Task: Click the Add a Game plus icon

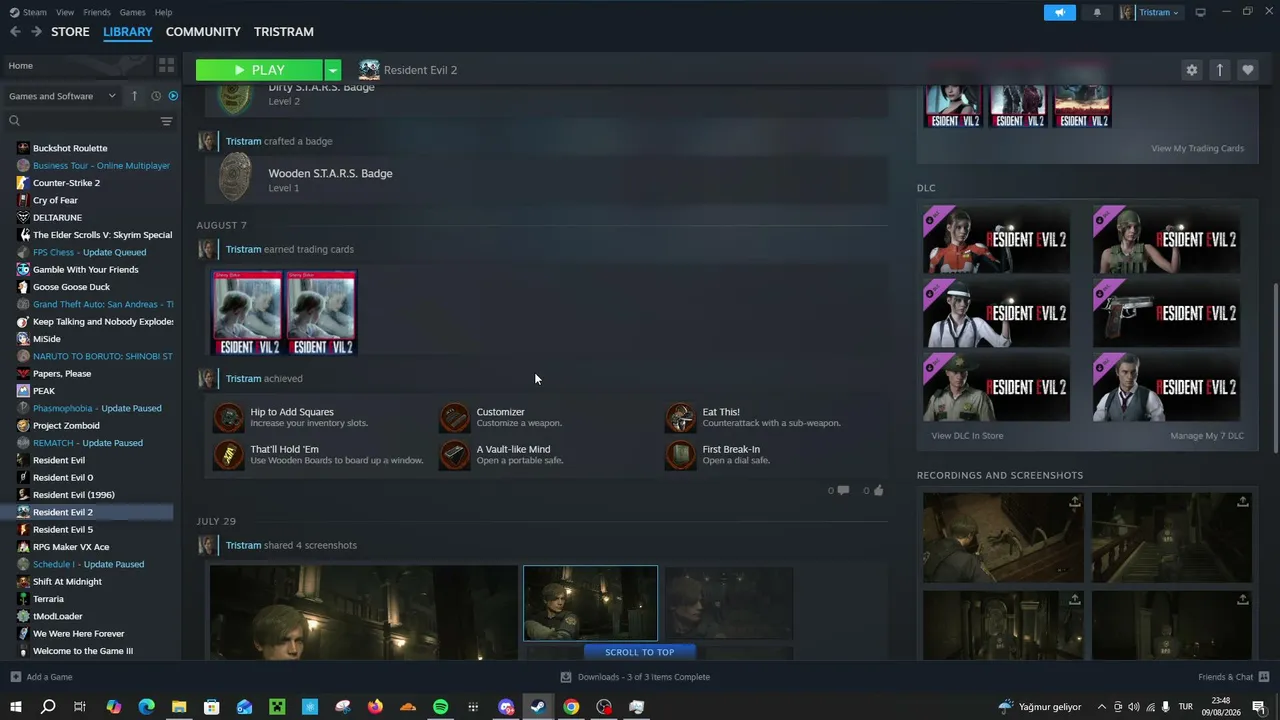Action: coord(15,677)
